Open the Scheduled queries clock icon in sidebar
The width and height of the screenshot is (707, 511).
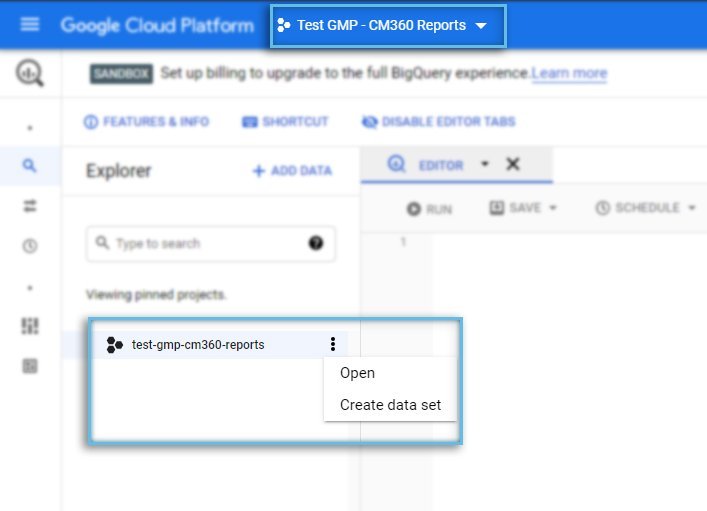[30, 246]
